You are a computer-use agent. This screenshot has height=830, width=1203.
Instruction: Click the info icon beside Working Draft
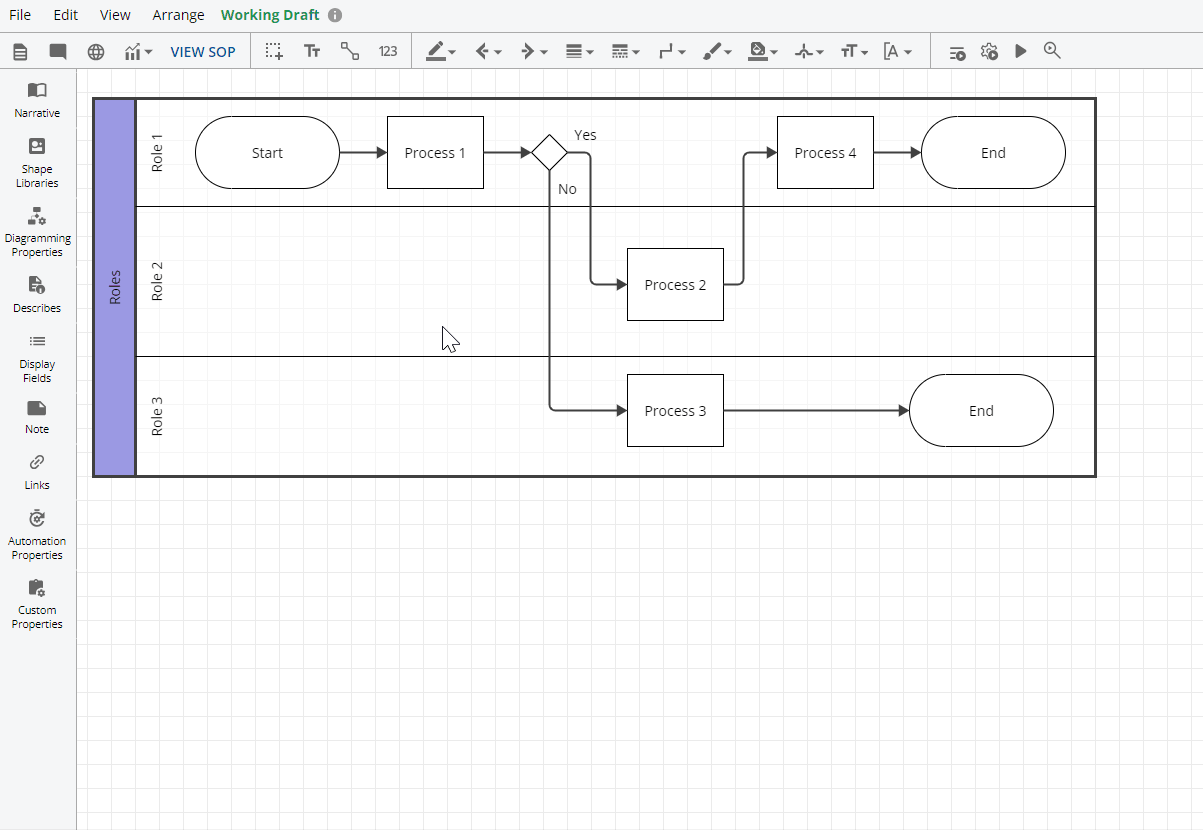pyautogui.click(x=335, y=15)
